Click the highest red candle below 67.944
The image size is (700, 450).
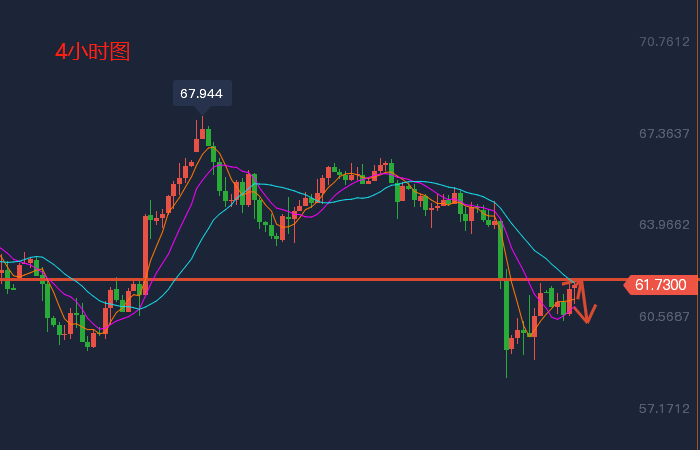click(201, 132)
